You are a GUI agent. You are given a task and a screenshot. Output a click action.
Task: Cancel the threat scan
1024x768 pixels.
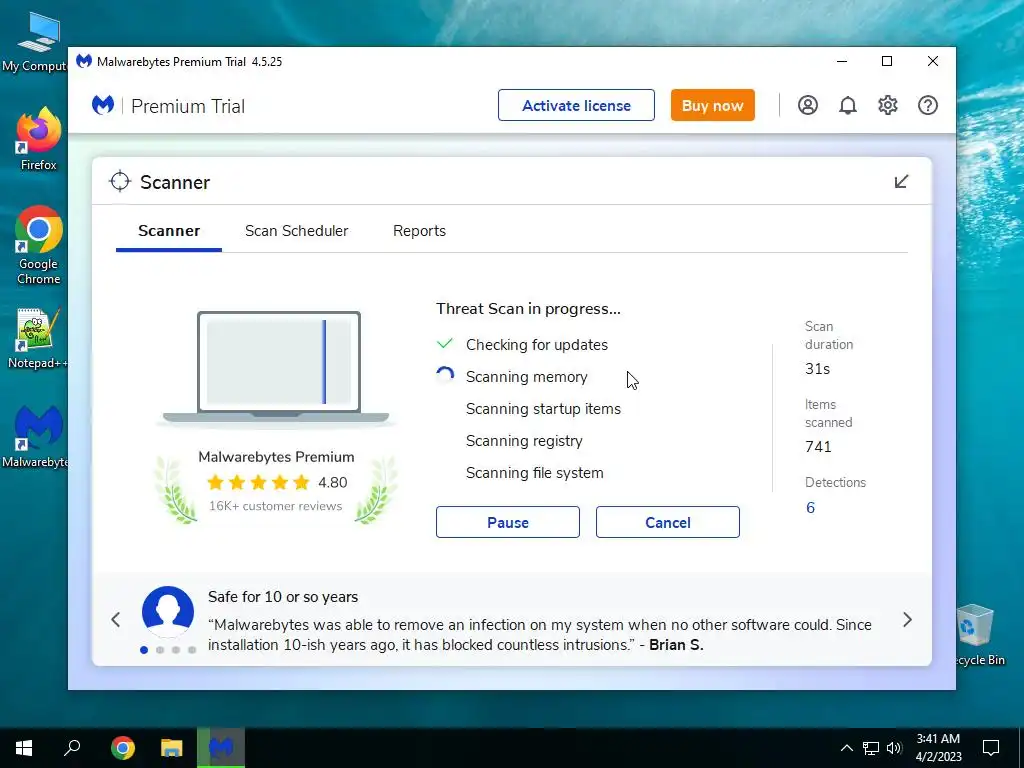coord(667,522)
